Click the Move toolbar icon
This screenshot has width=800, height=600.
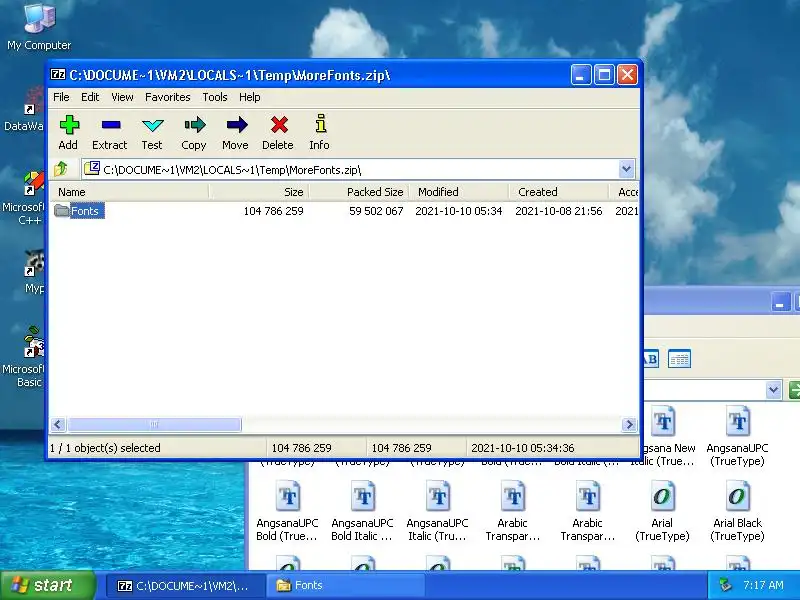pyautogui.click(x=236, y=132)
